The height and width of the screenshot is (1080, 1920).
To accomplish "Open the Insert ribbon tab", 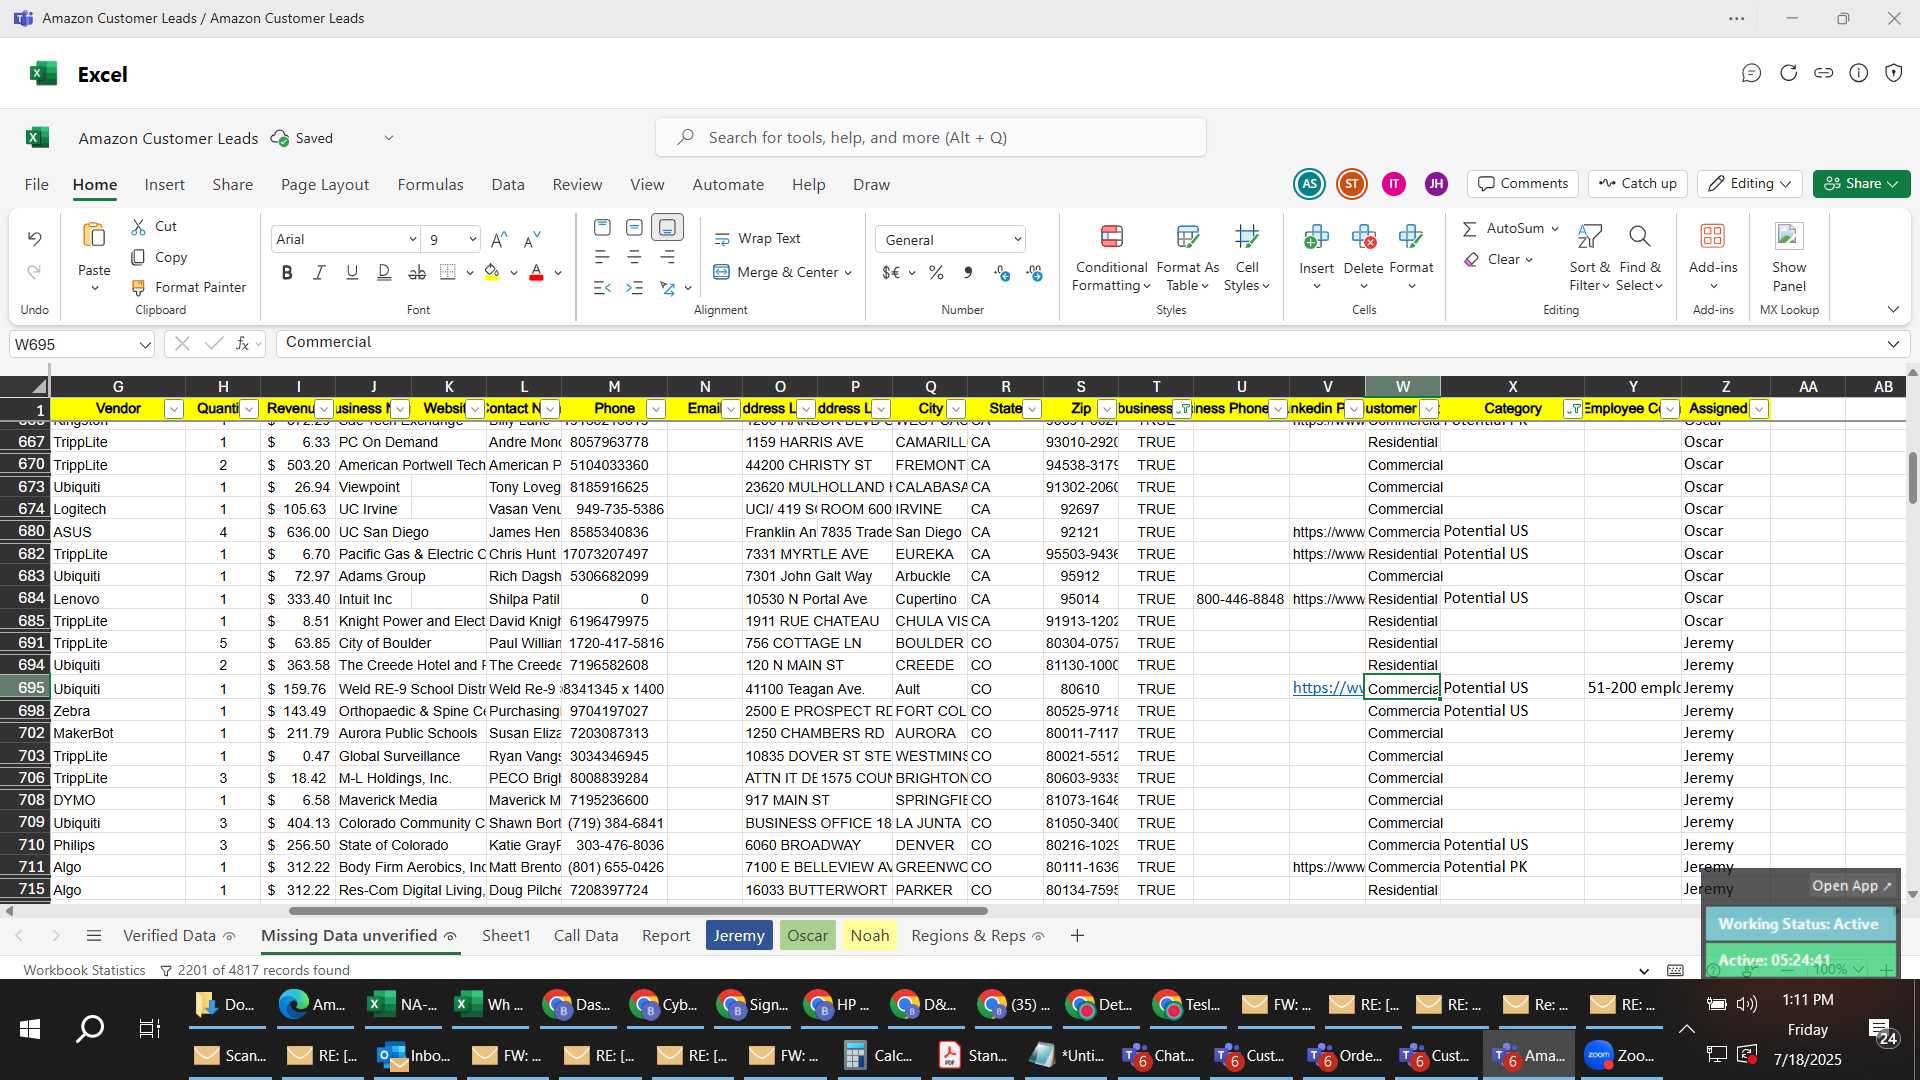I will [164, 185].
